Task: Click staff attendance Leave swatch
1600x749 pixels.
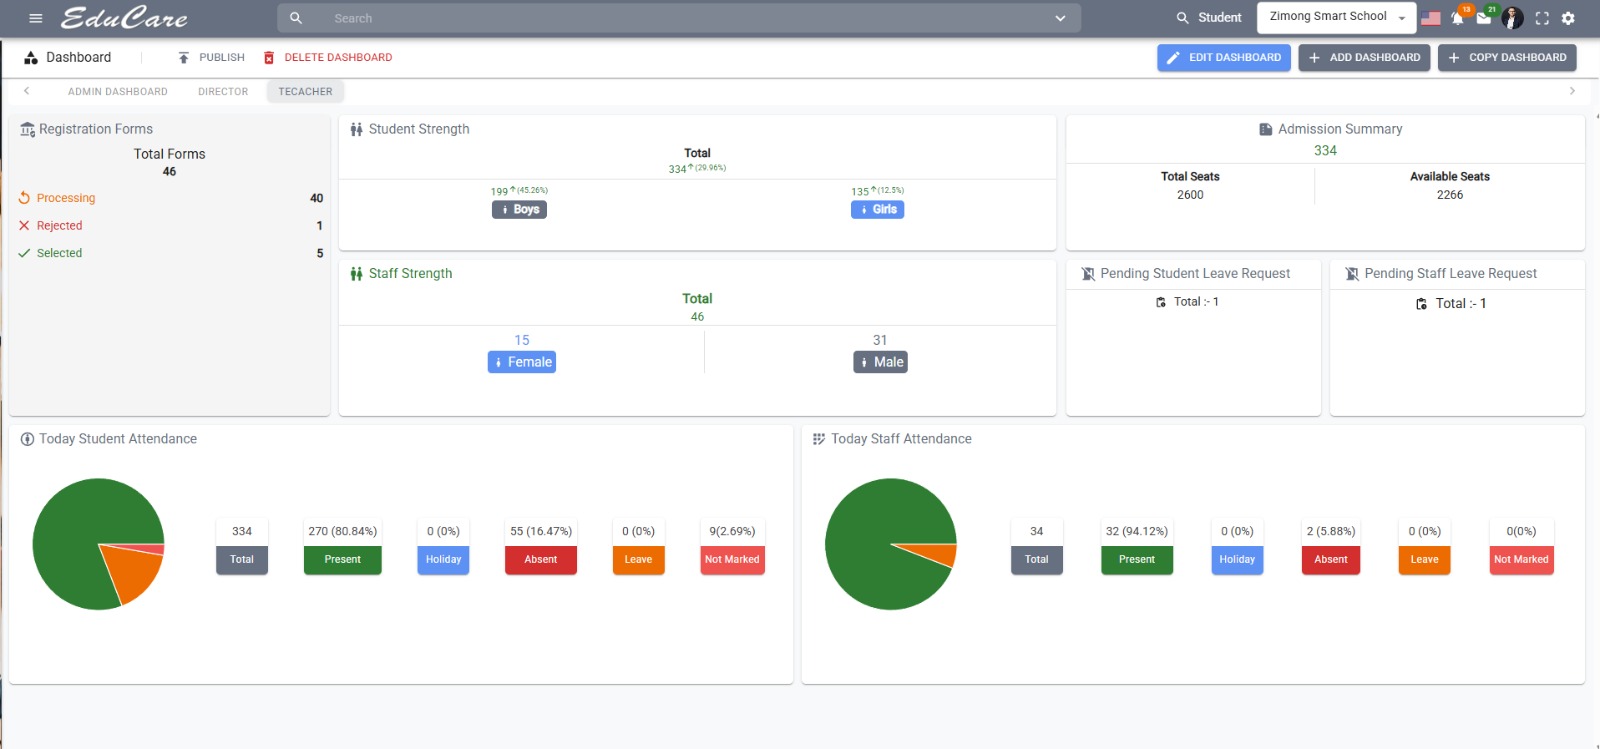Action: (1424, 560)
